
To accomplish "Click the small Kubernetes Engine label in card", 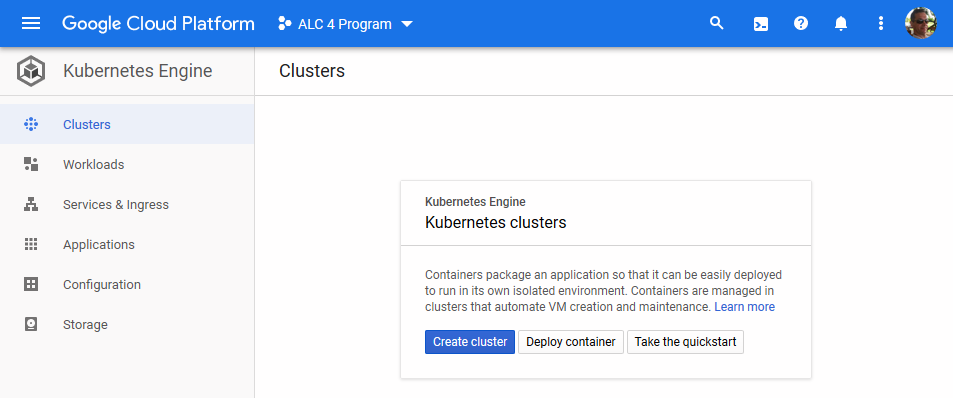I will (475, 202).
